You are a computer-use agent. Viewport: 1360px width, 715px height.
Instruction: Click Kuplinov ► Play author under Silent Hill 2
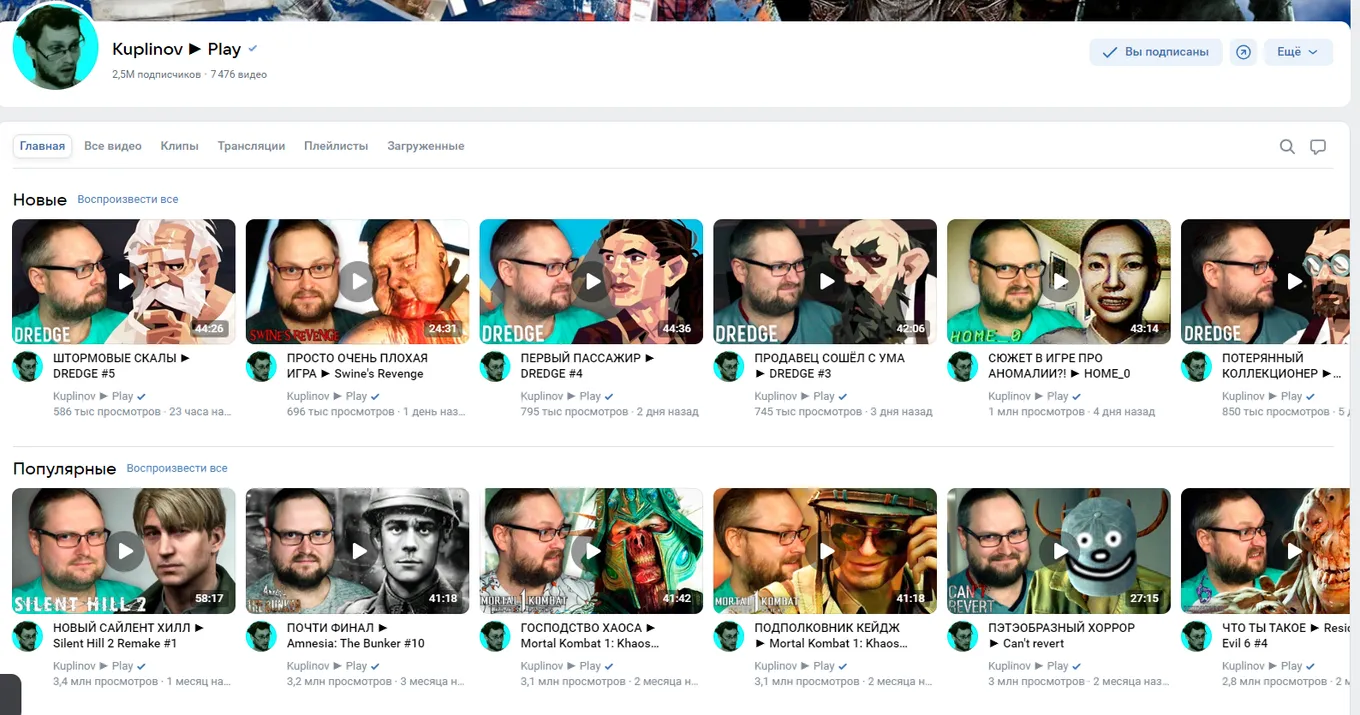[93, 666]
